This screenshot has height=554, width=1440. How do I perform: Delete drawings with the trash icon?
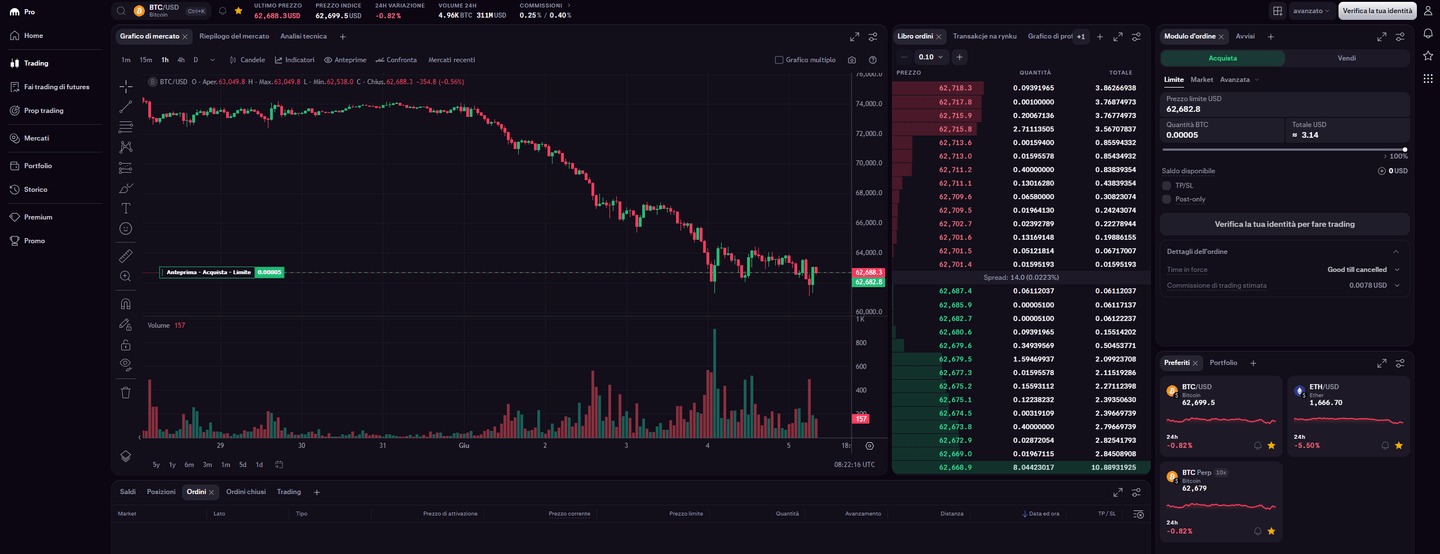pyautogui.click(x=125, y=392)
